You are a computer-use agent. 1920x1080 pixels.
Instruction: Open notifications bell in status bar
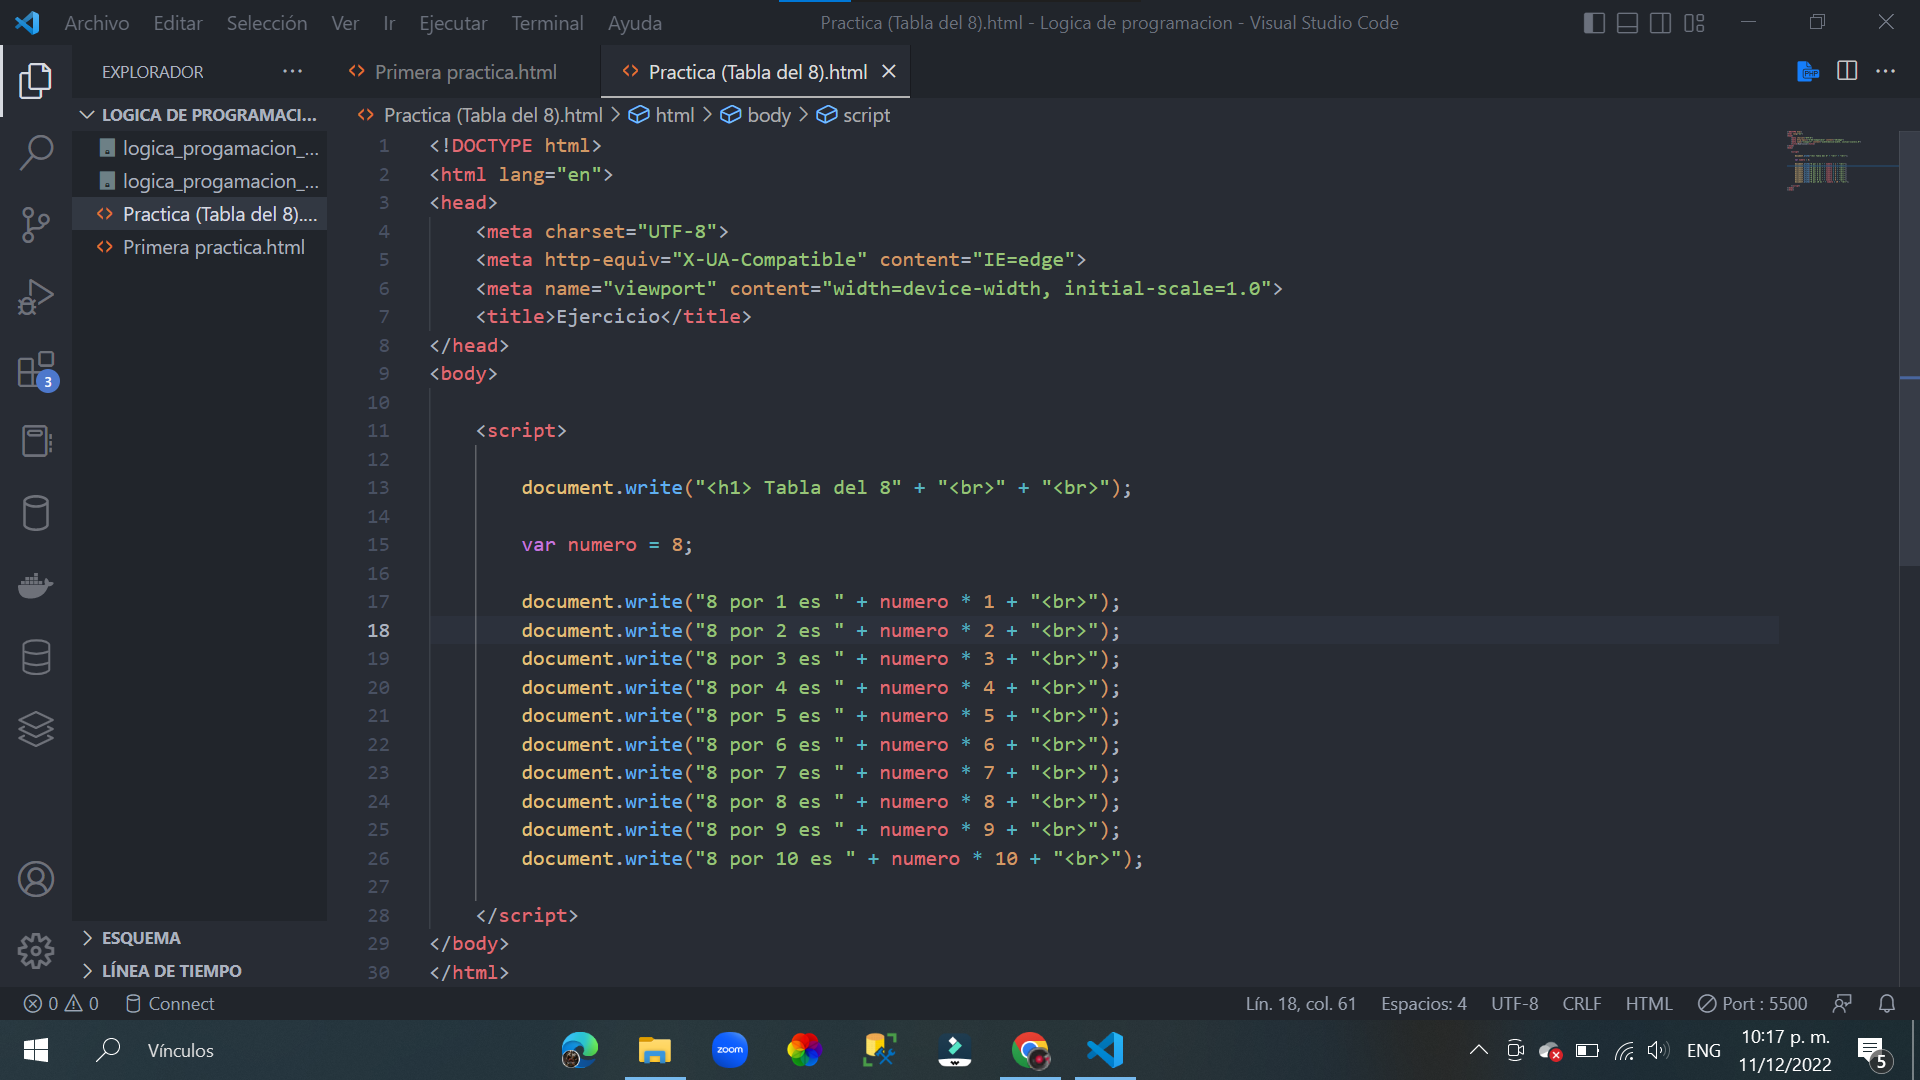coord(1887,1003)
